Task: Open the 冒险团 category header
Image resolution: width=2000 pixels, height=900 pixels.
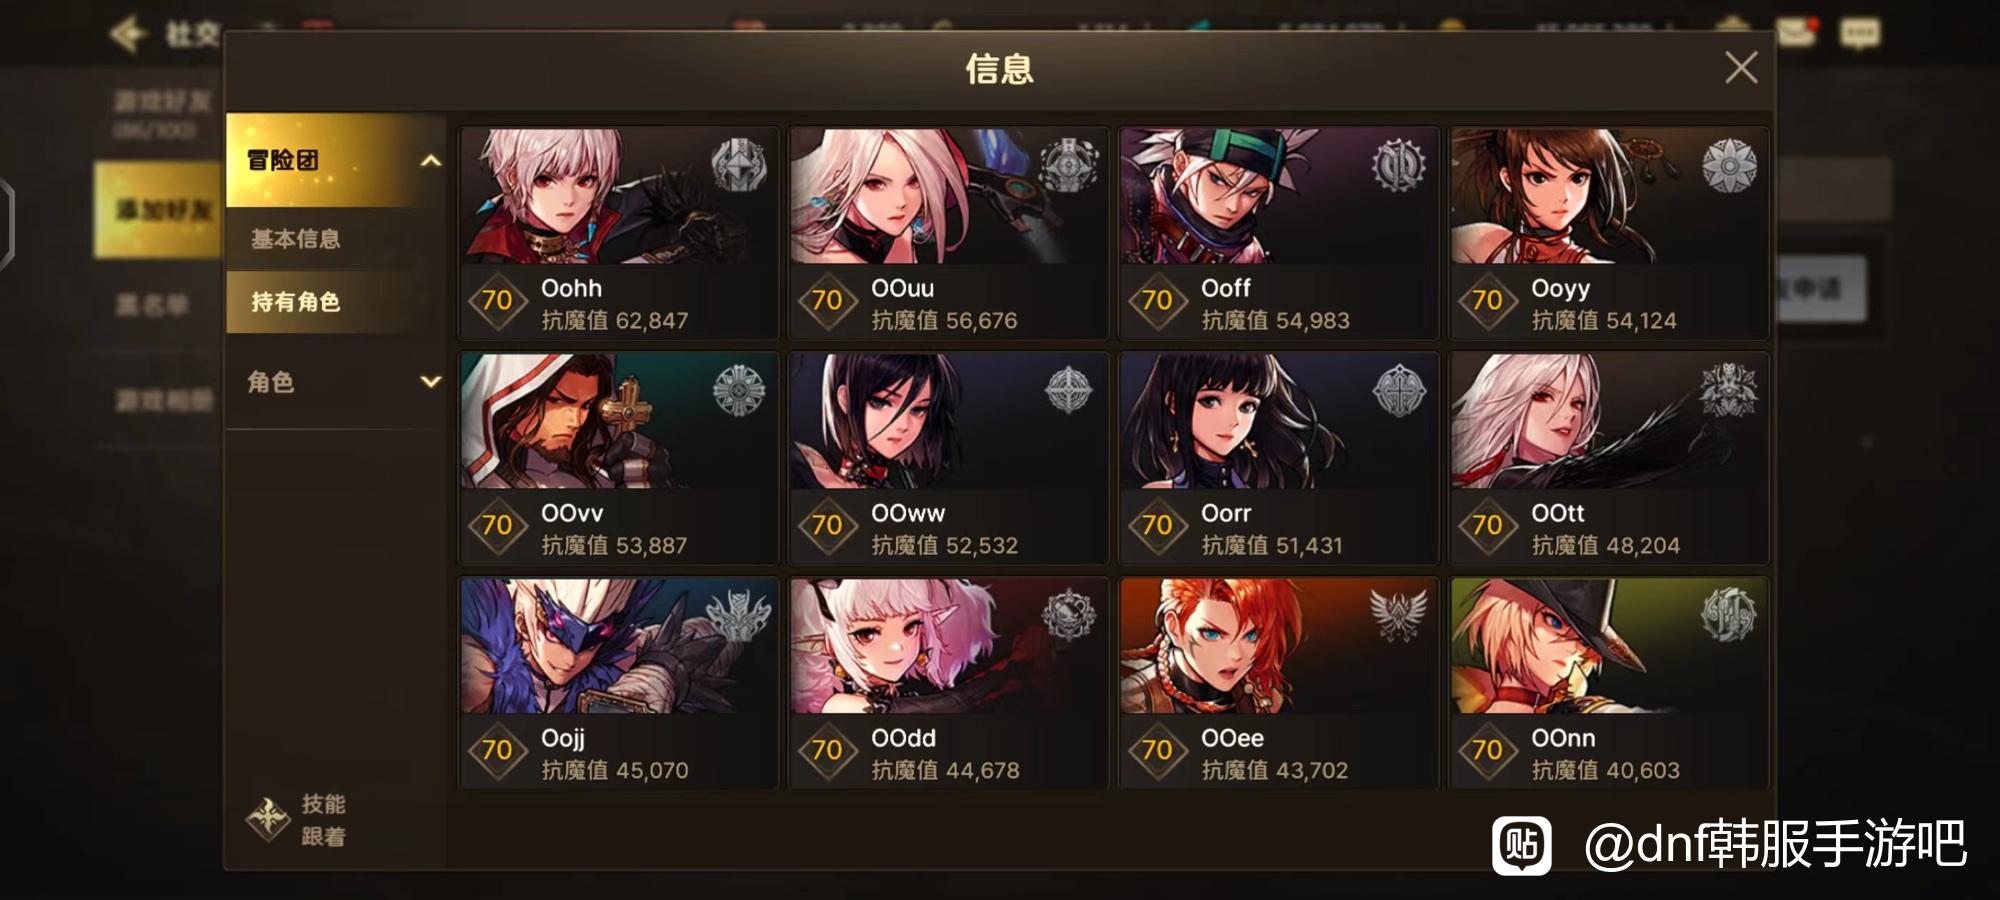Action: tap(336, 160)
